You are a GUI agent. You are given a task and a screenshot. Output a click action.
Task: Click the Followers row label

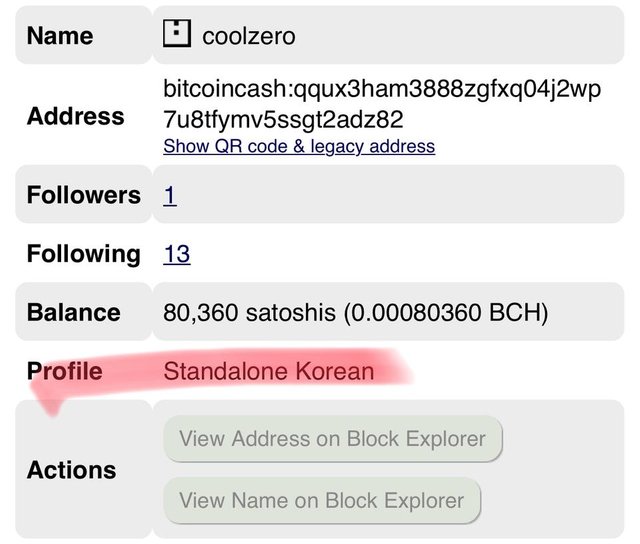tap(84, 195)
